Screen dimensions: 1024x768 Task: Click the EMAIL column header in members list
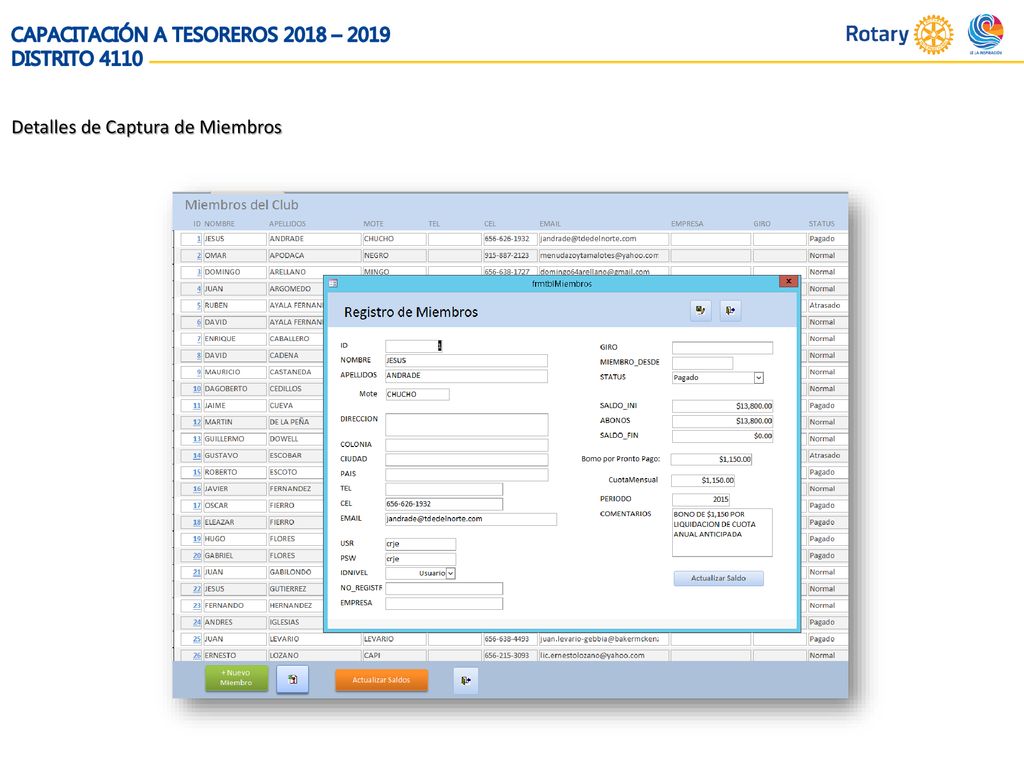[550, 224]
